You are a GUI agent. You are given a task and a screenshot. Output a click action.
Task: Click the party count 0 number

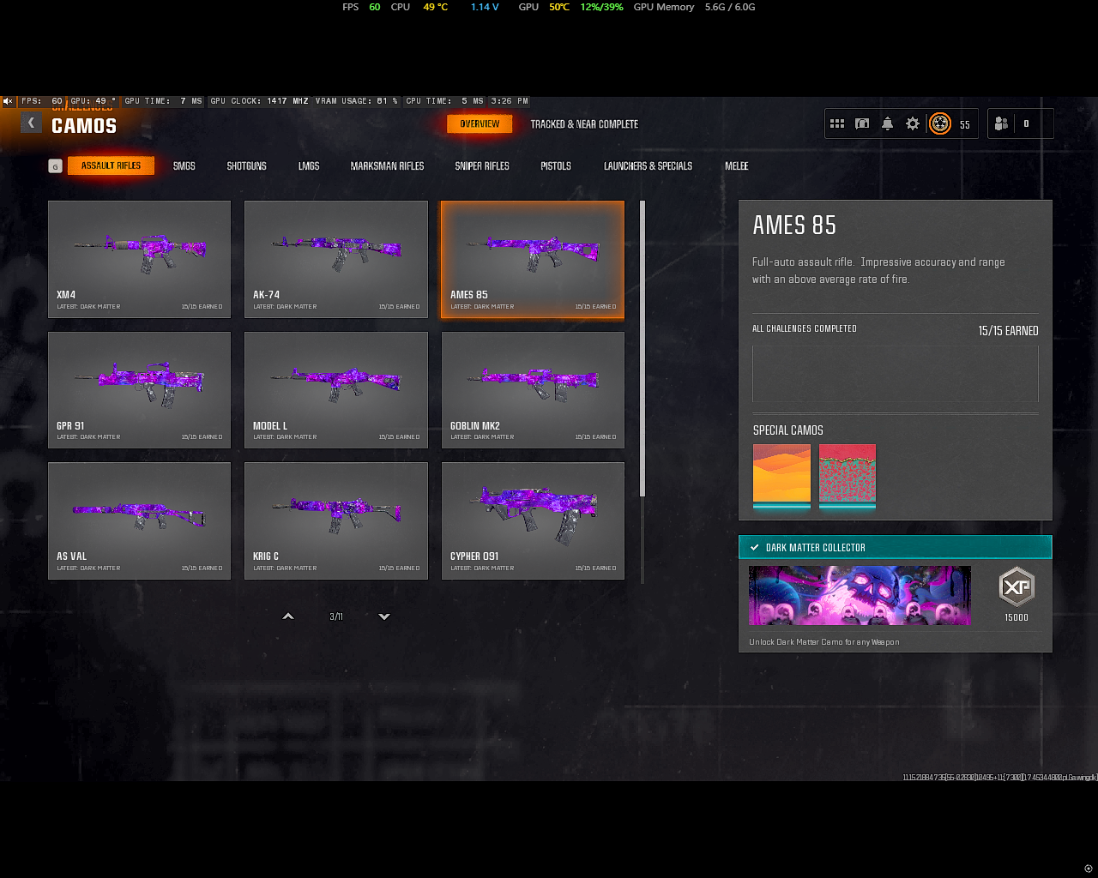coord(1027,124)
